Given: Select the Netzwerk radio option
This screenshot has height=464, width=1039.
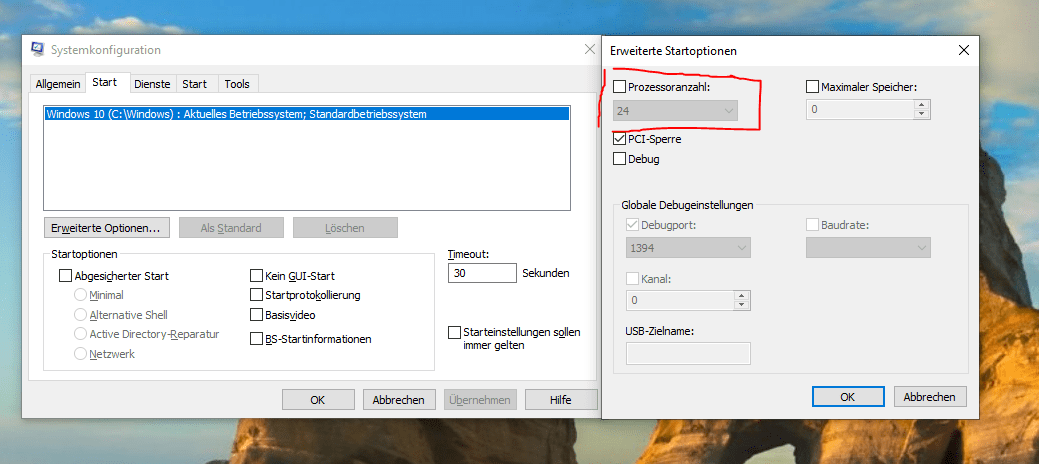Looking at the screenshot, I should click(x=80, y=354).
